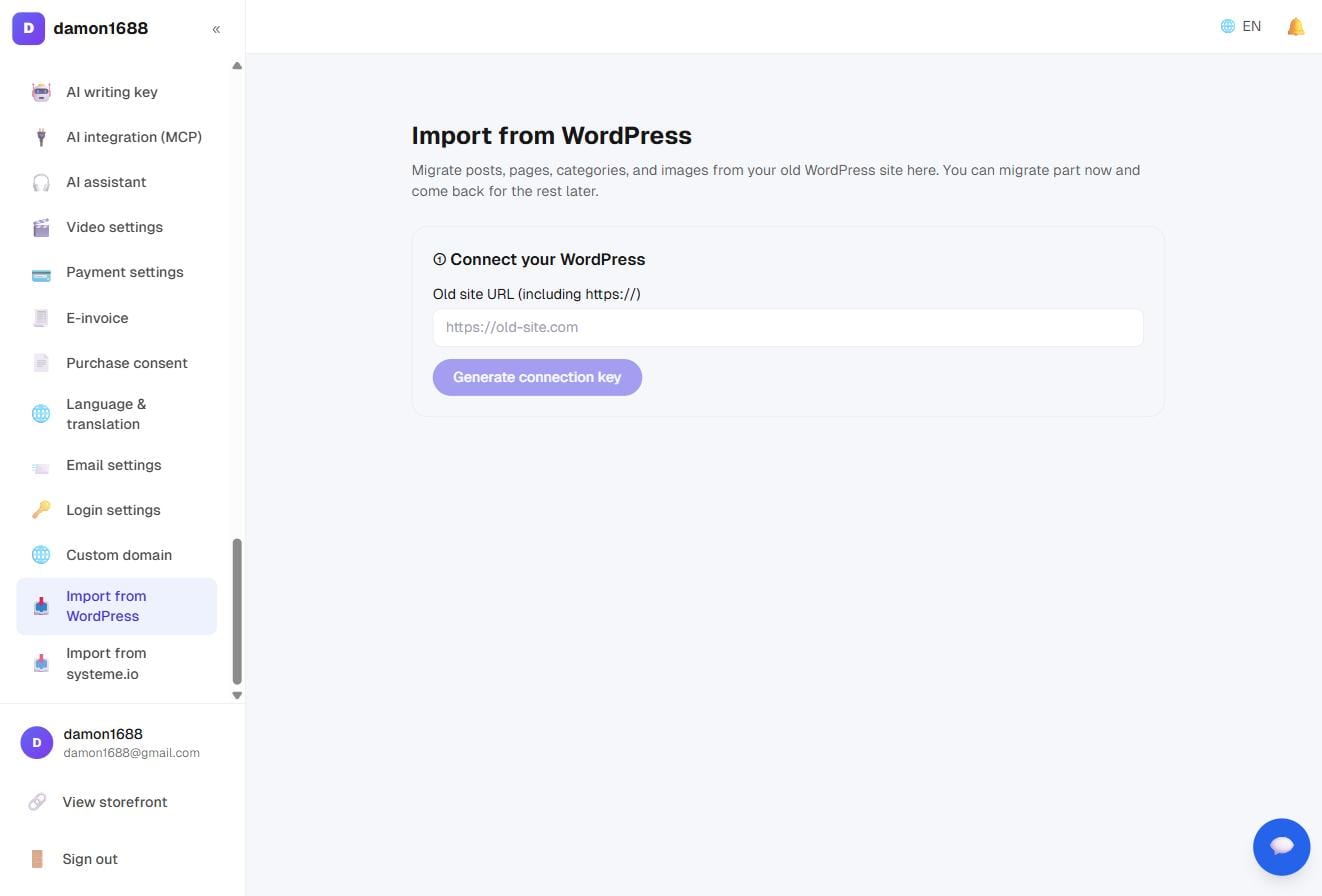The height and width of the screenshot is (896, 1322).
Task: Click the Language & translation globe icon
Action: (x=41, y=414)
